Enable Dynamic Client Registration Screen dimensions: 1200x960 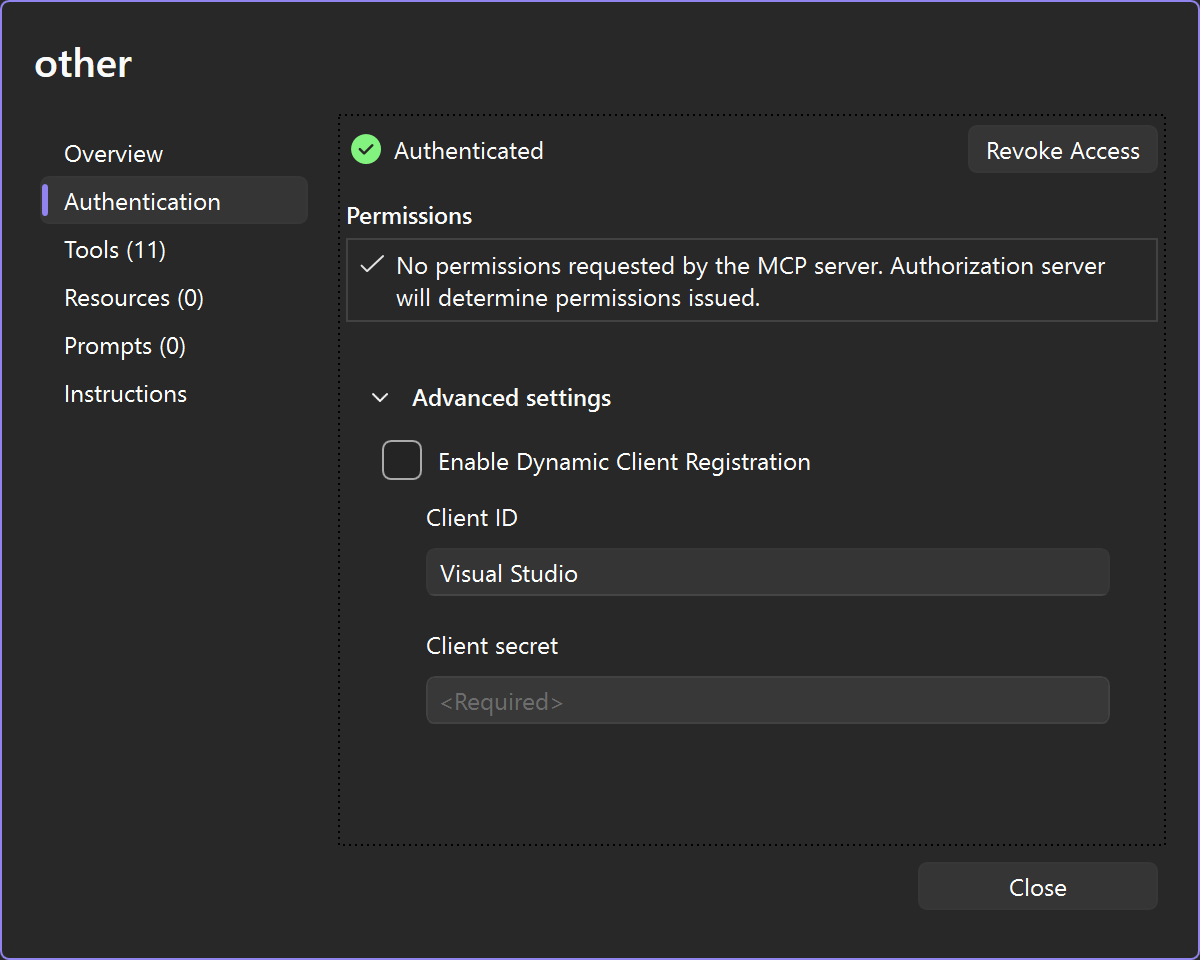pyautogui.click(x=401, y=460)
